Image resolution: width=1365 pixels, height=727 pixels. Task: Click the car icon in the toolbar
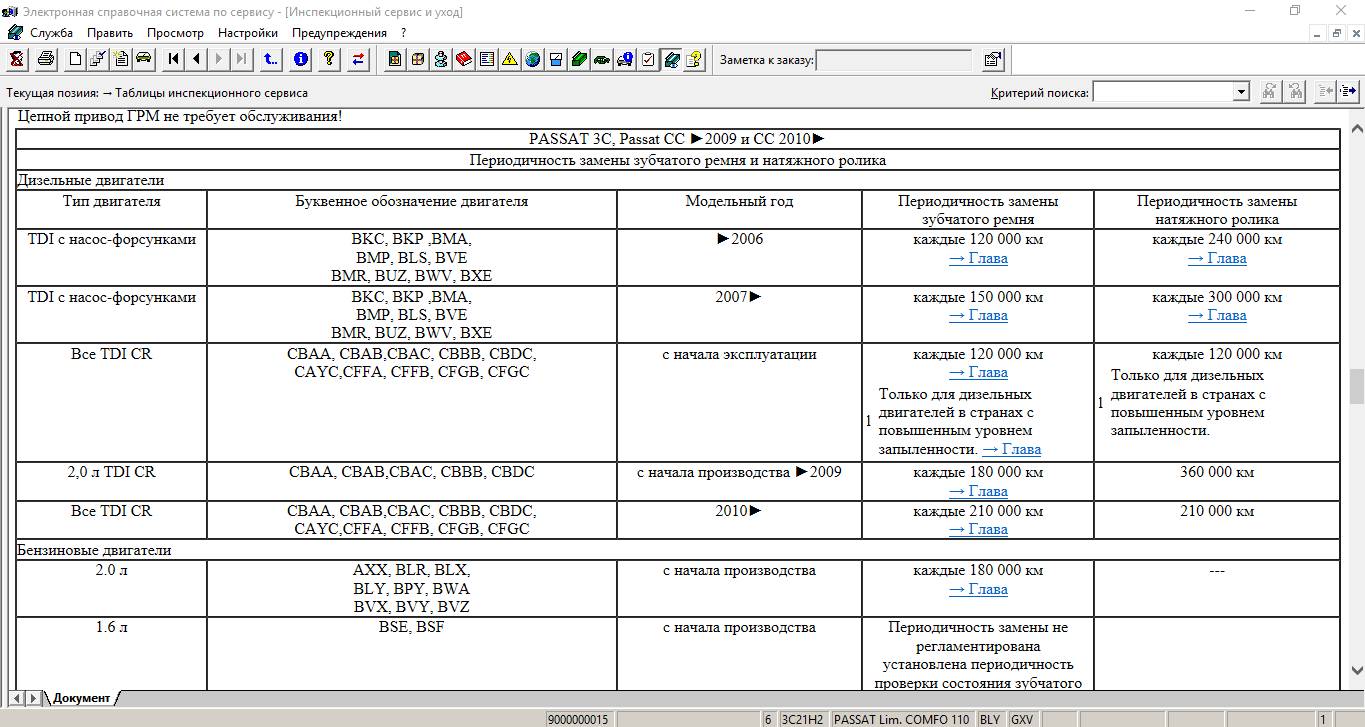[x=143, y=59]
